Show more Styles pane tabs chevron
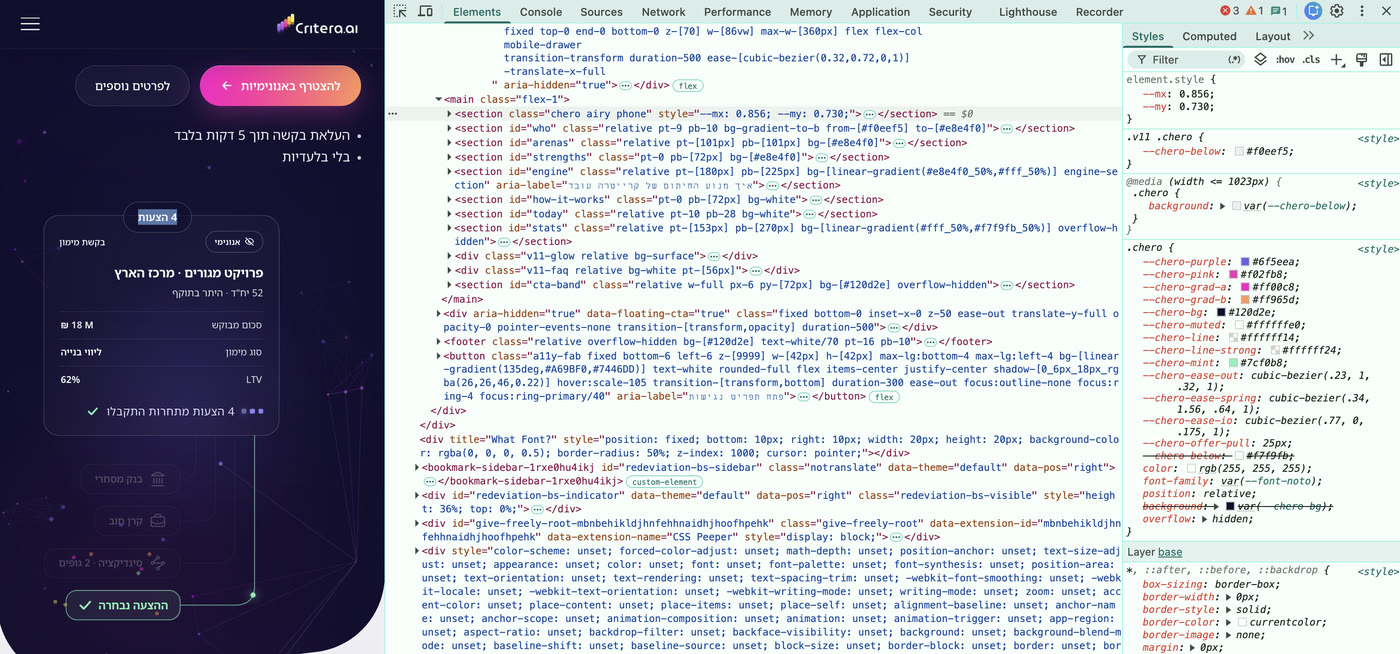 click(x=1309, y=36)
